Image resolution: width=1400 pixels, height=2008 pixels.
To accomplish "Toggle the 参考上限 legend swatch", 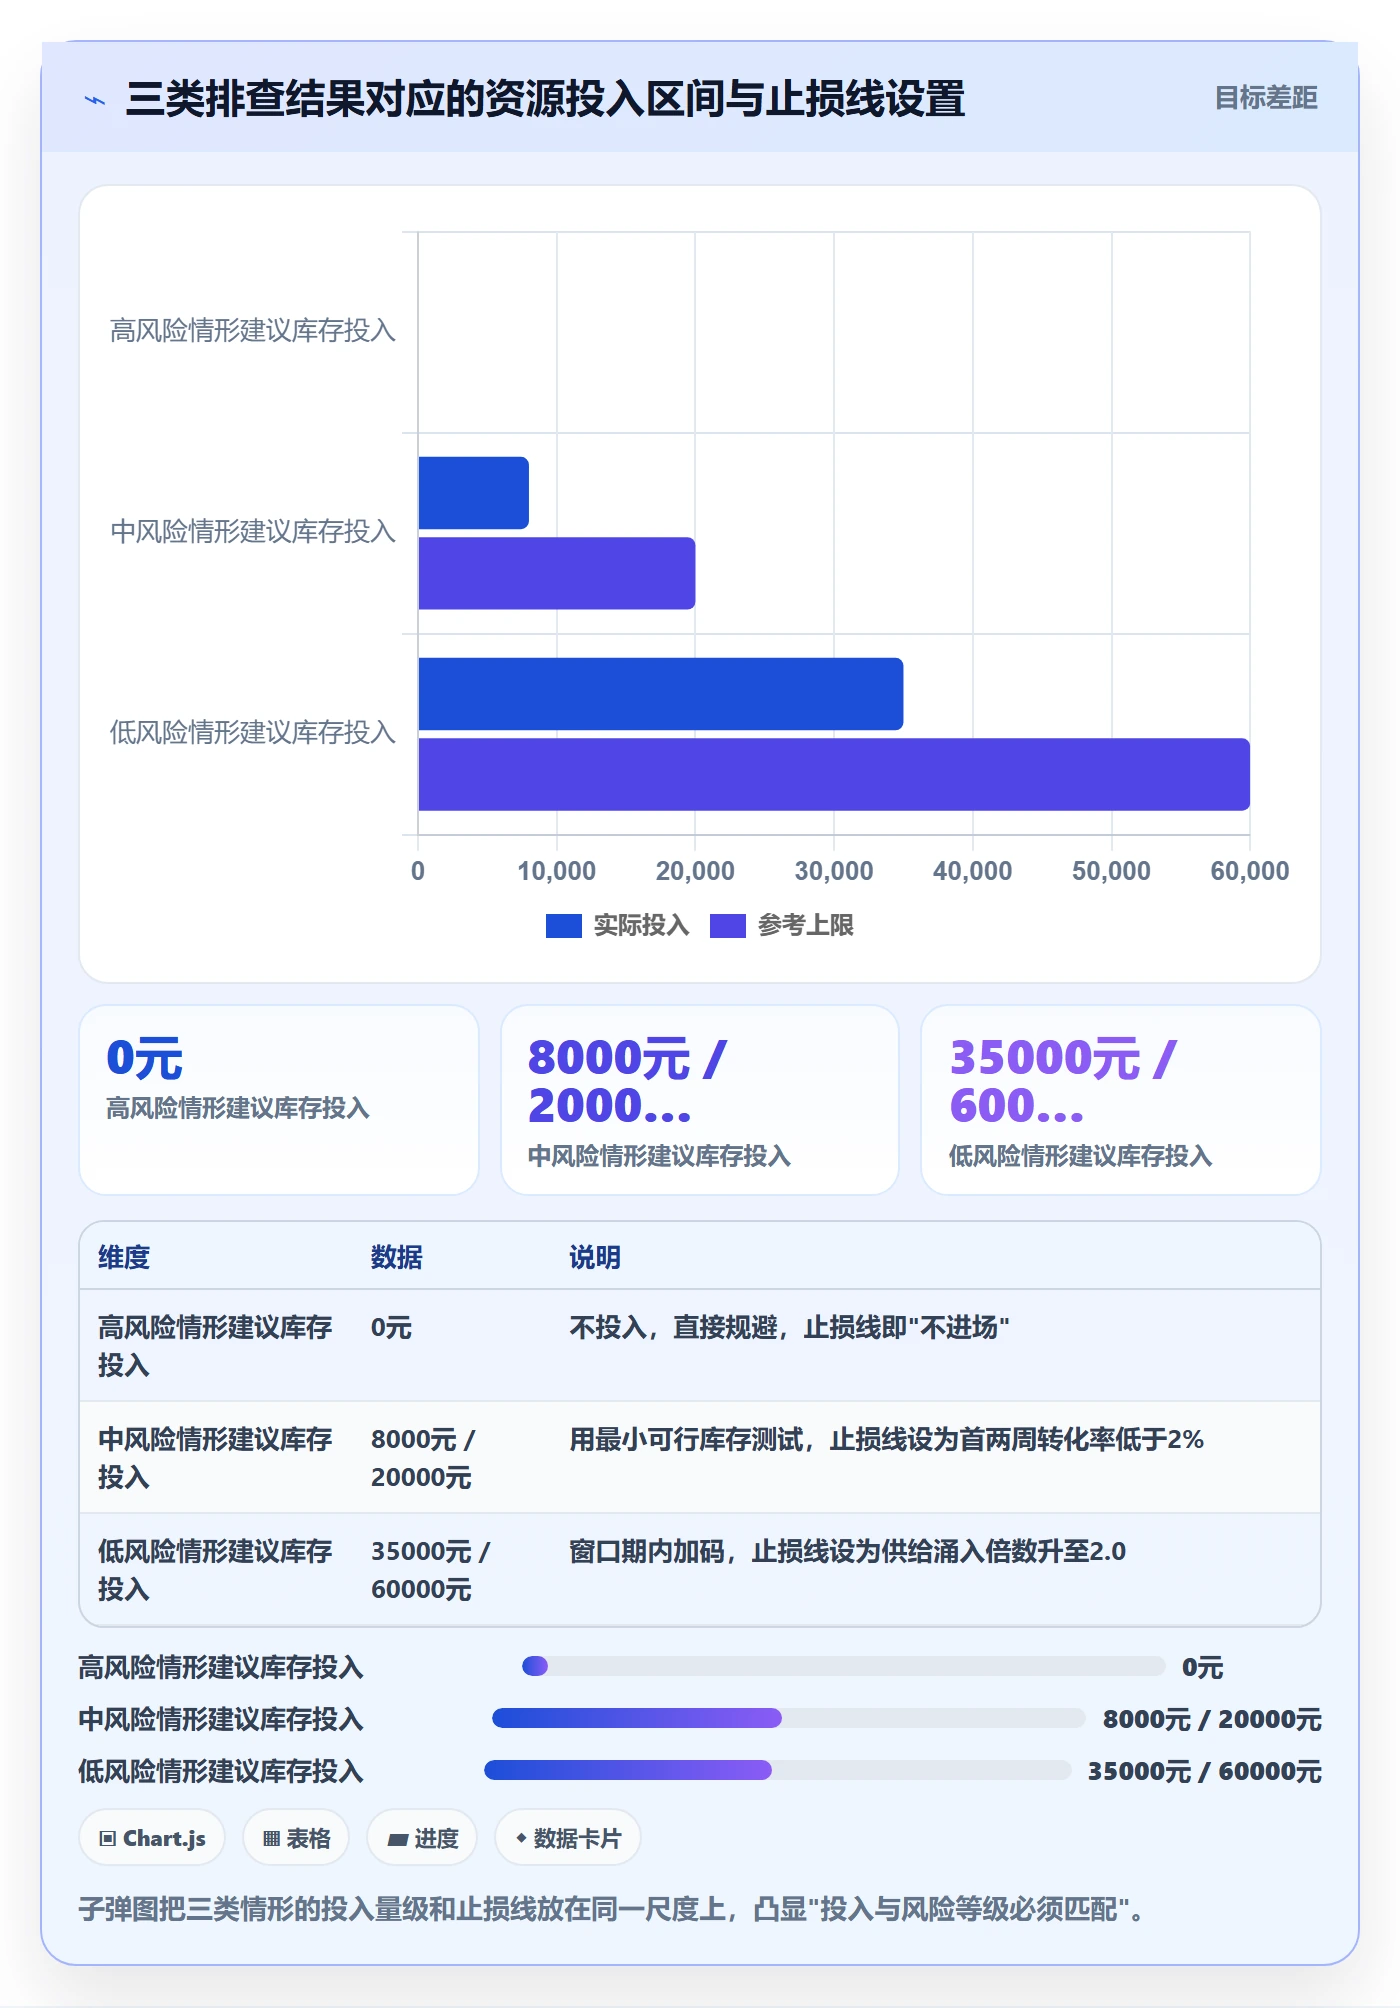I will [727, 926].
